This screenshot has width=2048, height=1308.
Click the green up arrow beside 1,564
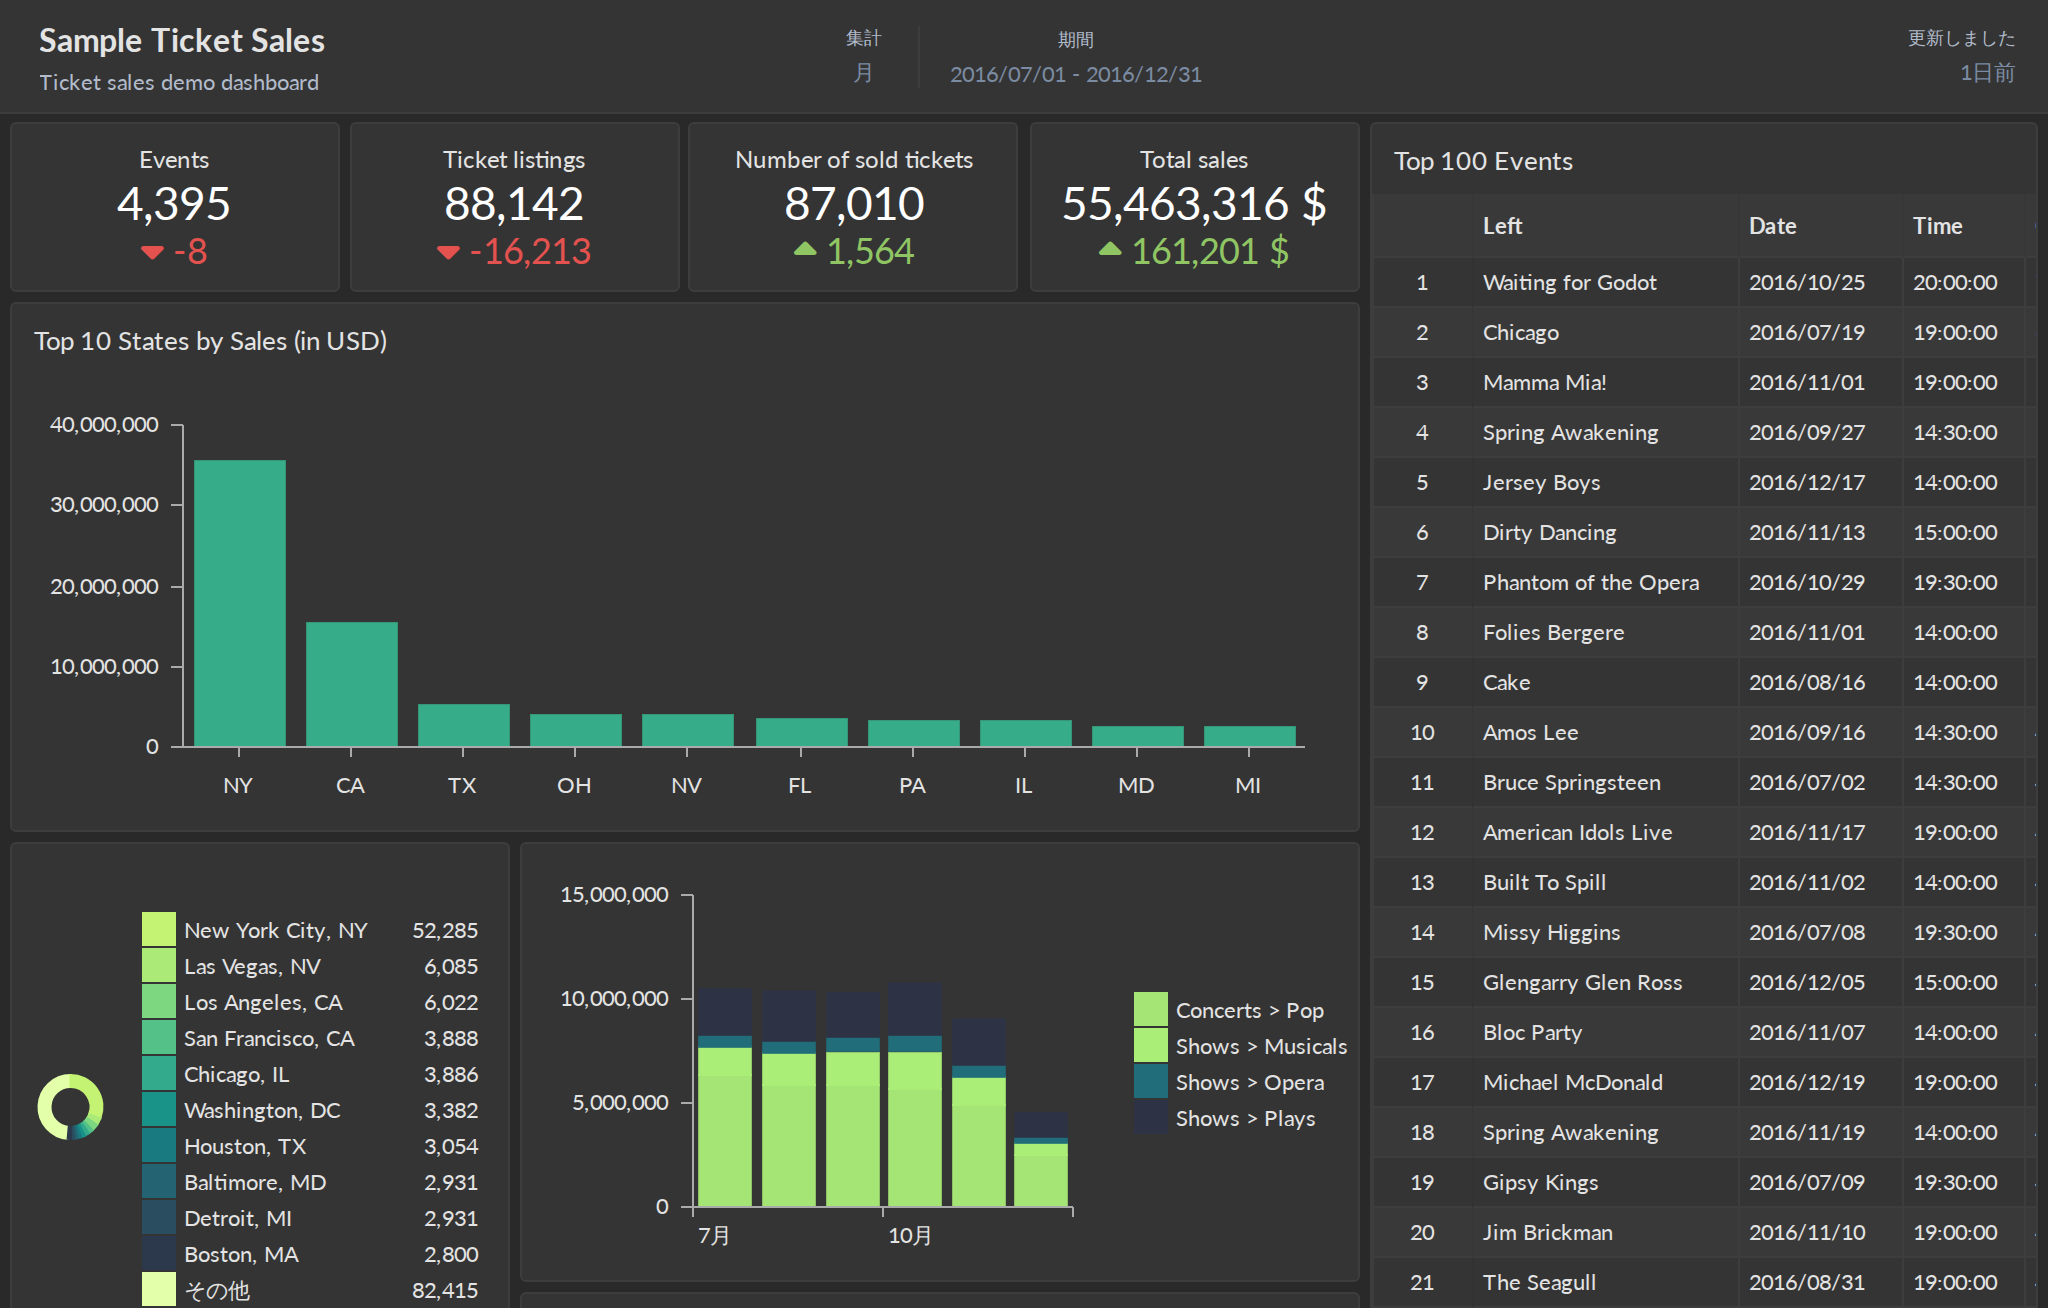tap(805, 249)
